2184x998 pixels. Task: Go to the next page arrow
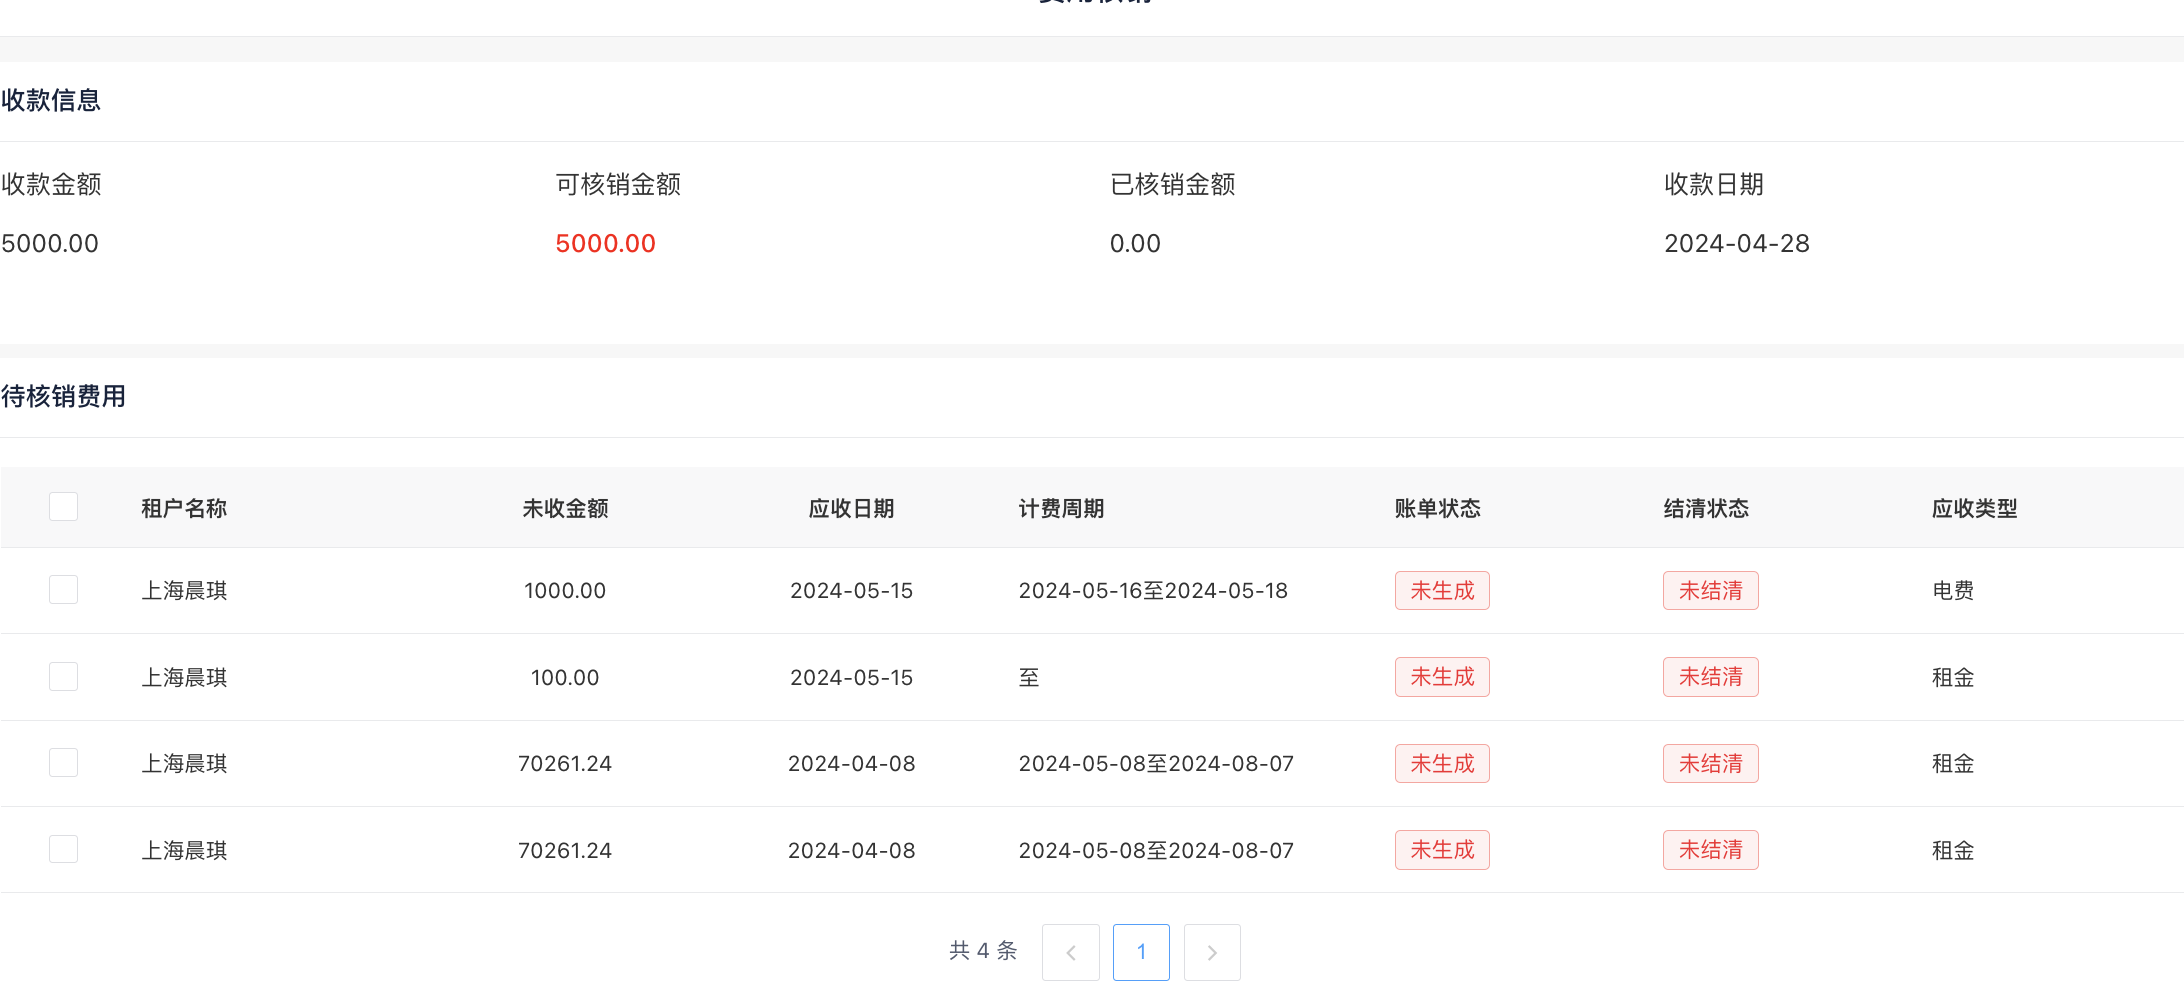(x=1211, y=952)
